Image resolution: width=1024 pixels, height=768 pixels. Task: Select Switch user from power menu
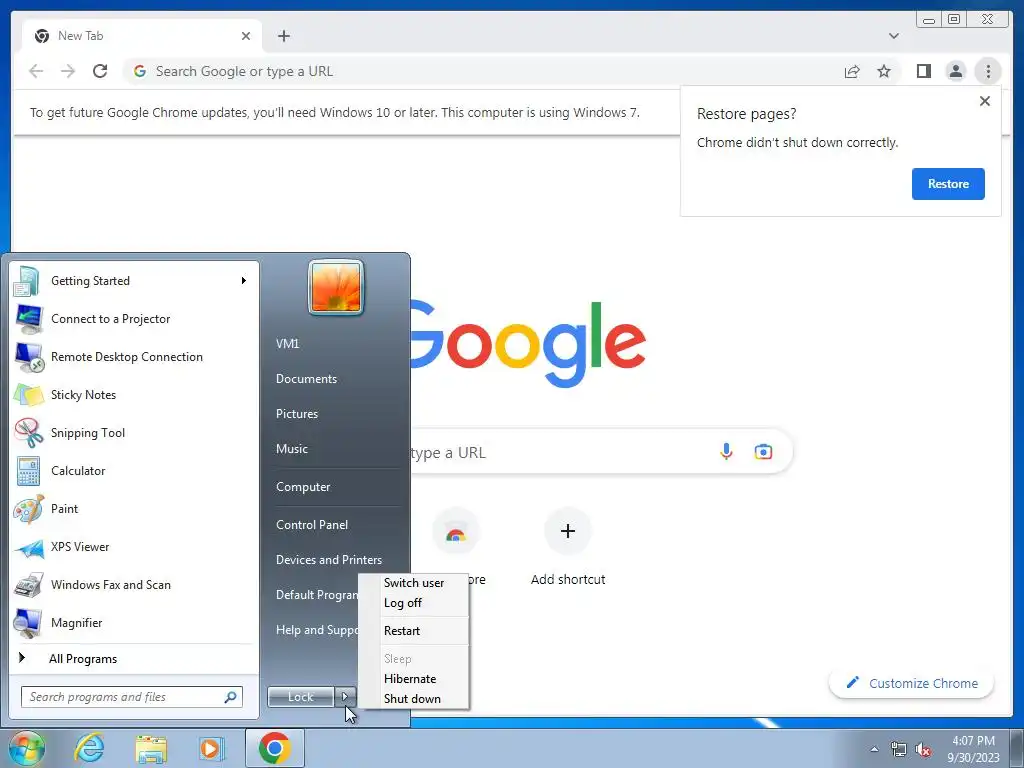pos(414,583)
